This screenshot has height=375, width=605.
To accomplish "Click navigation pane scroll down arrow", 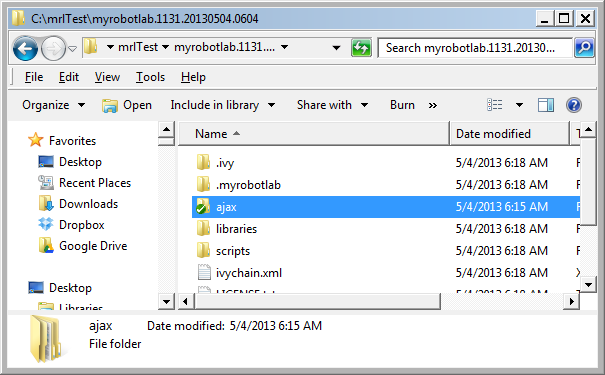I will click(x=166, y=301).
